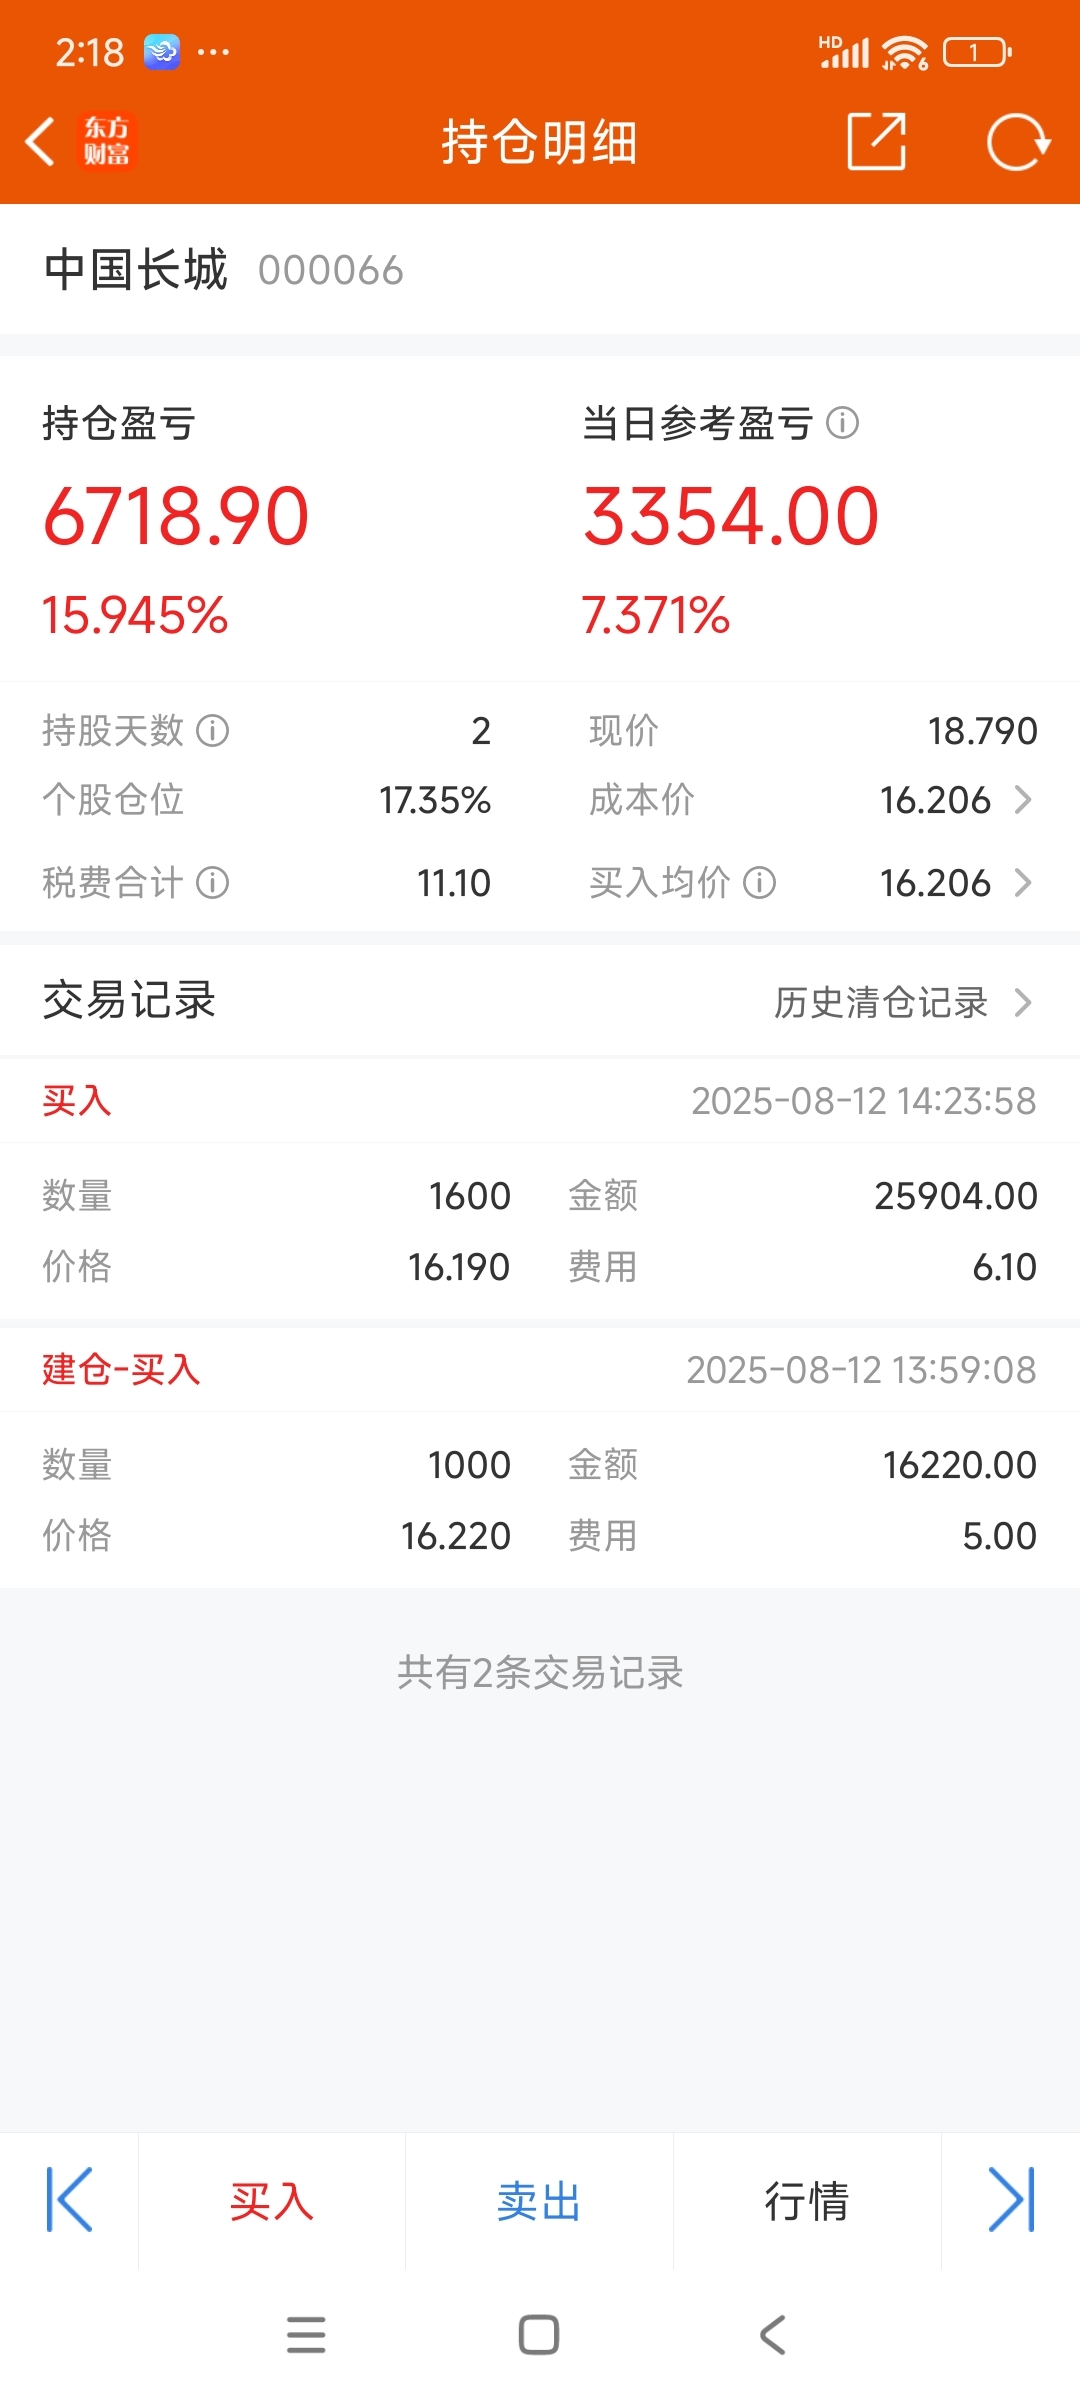Open the 建仓-买入 trade record

click(x=540, y=1458)
